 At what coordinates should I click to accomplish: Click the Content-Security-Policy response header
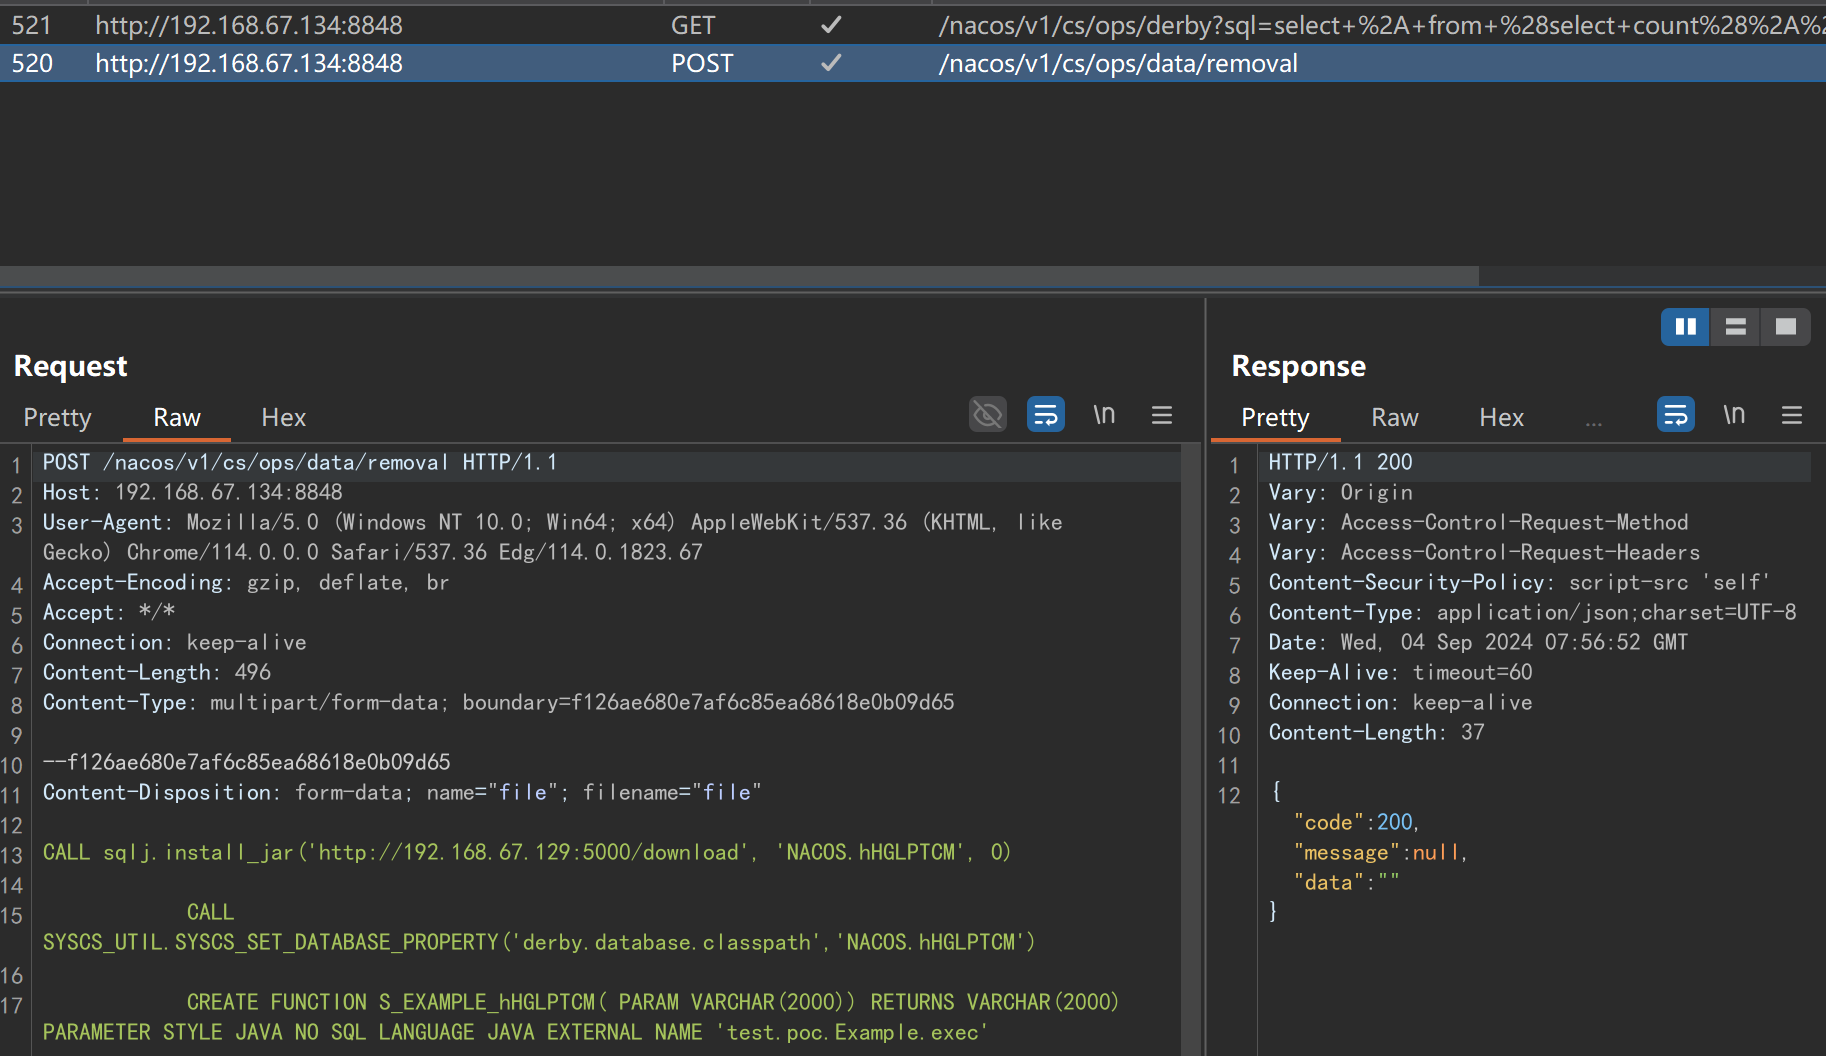click(x=1519, y=582)
